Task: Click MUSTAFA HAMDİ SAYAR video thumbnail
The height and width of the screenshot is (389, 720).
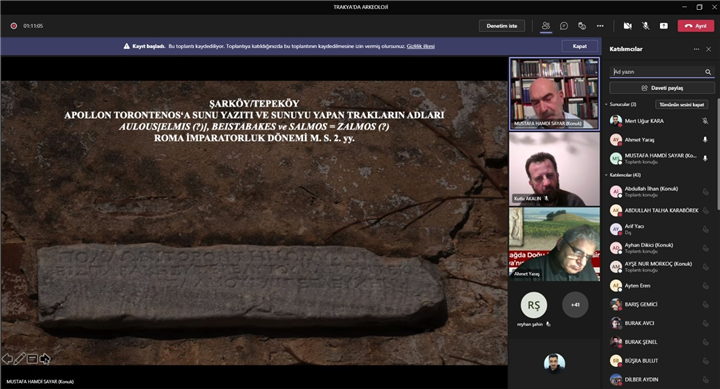Action: pos(554,94)
